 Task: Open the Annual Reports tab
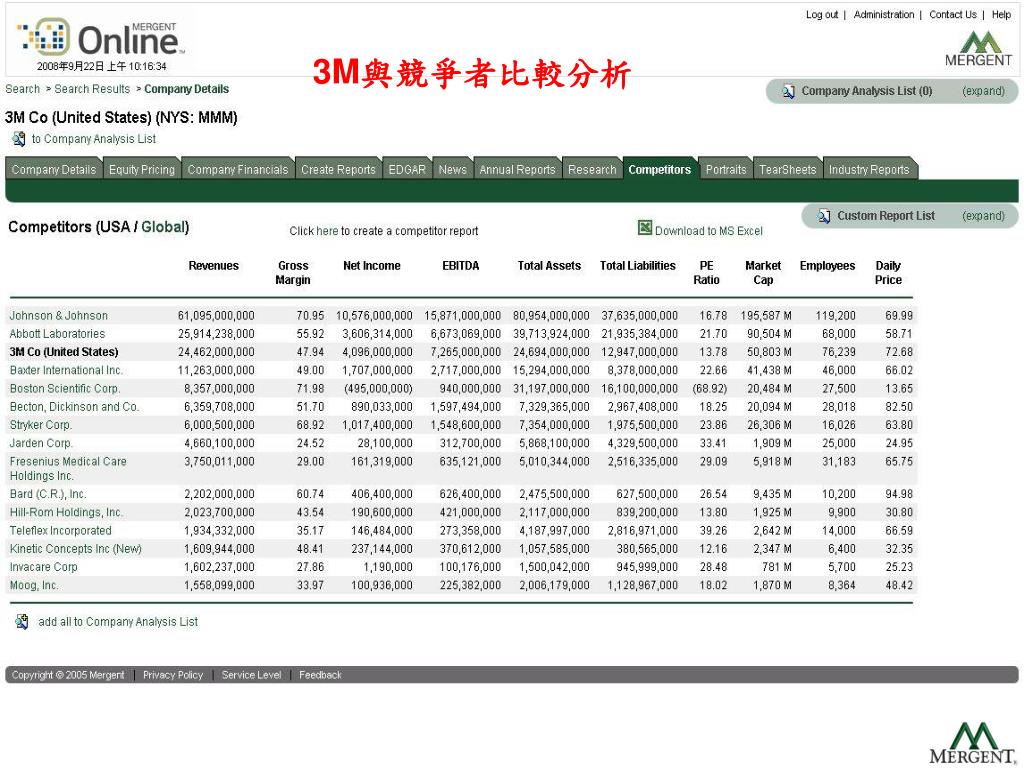coord(517,169)
